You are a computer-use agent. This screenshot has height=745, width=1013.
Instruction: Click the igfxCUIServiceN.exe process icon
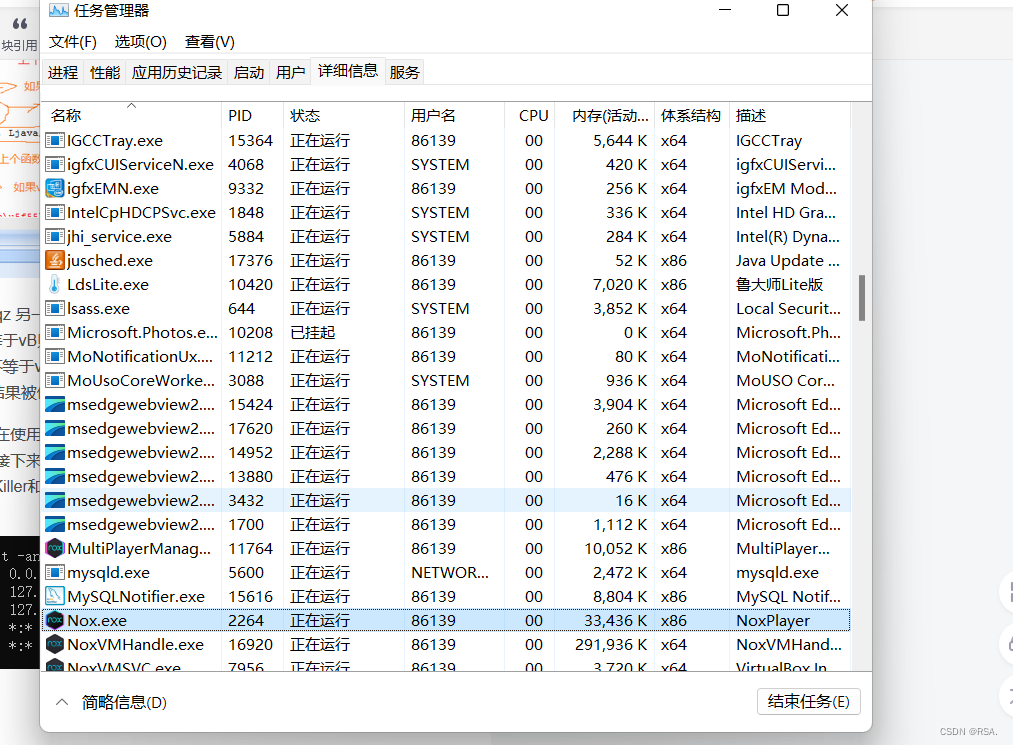pos(55,164)
